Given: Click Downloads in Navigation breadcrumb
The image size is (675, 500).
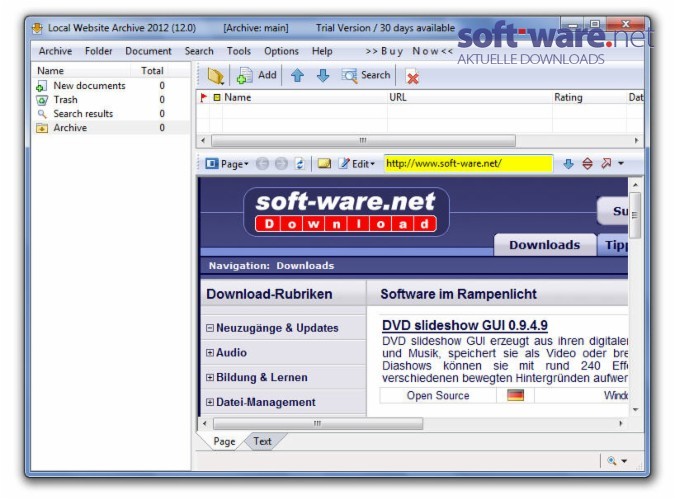Looking at the screenshot, I should coord(305,266).
